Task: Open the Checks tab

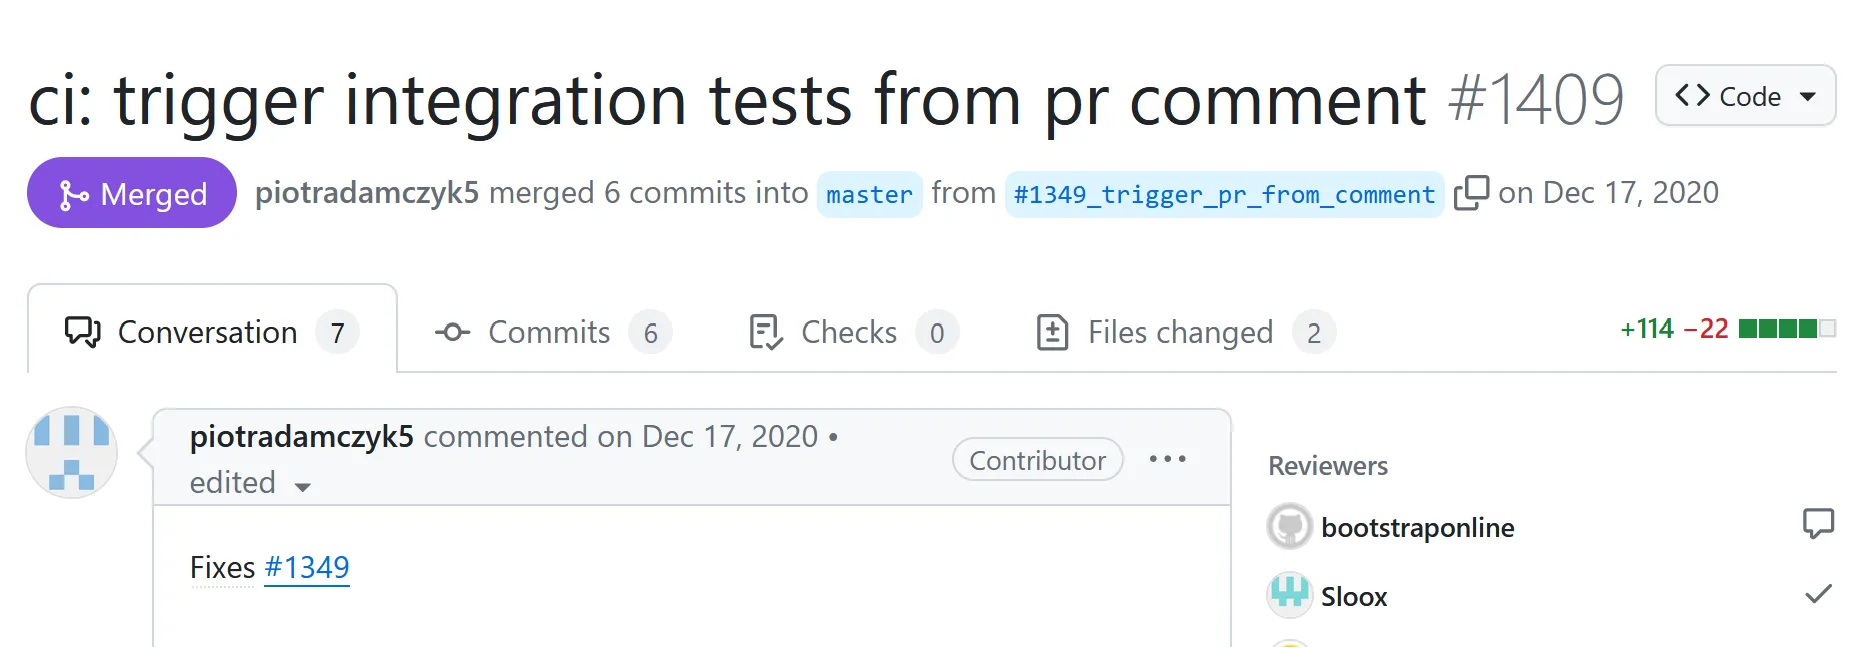Action: 852,332
